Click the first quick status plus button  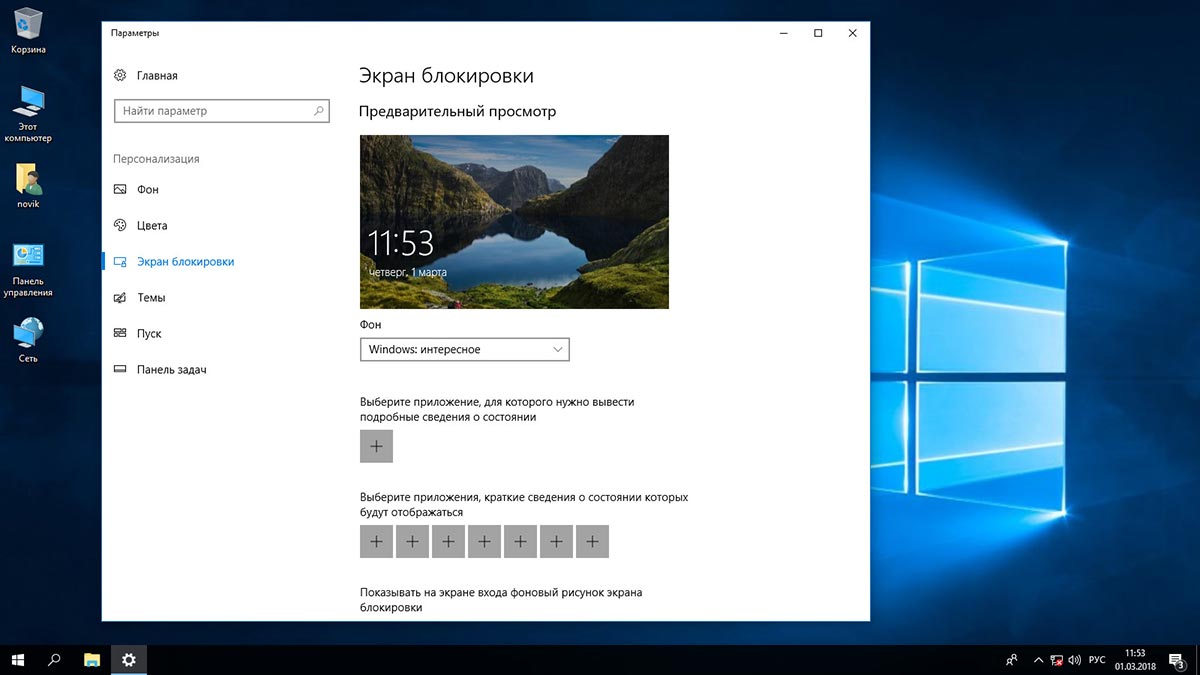pos(376,541)
